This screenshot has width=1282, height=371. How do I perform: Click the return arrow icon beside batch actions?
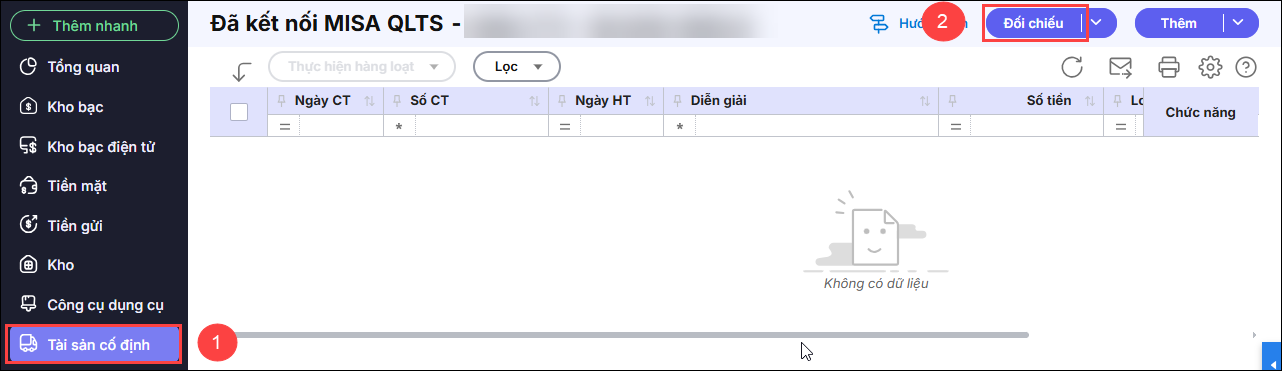click(x=241, y=71)
